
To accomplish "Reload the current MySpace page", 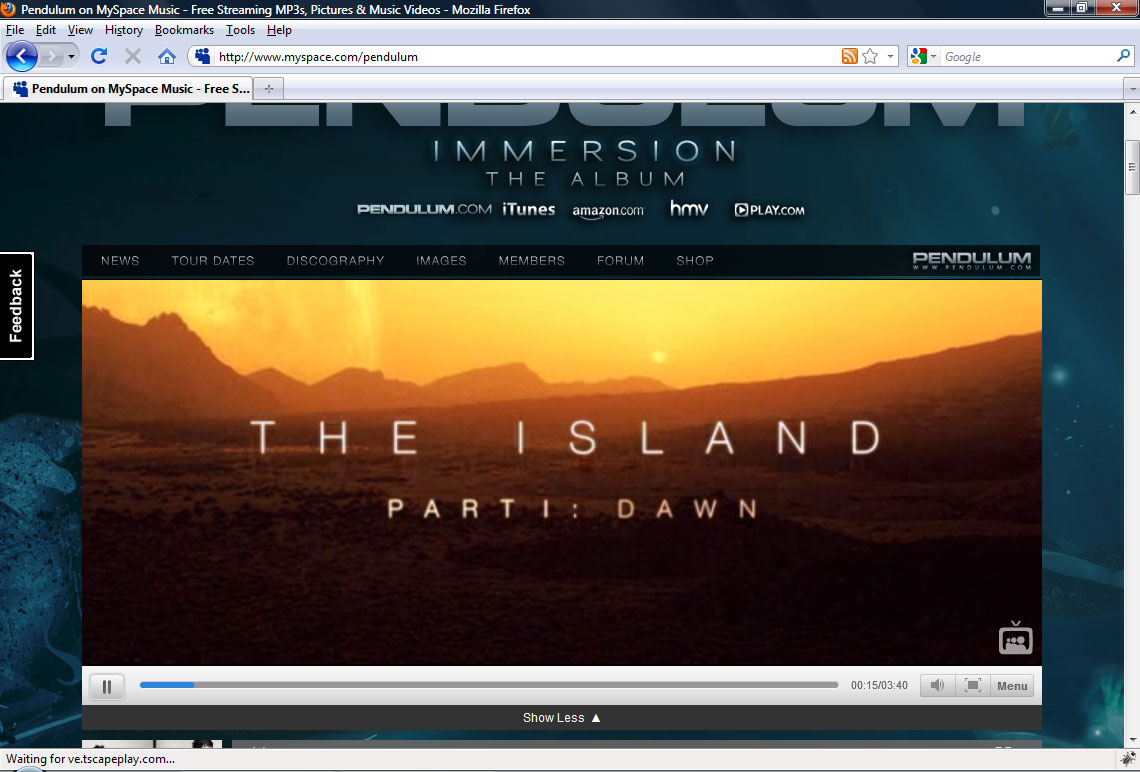I will (99, 56).
